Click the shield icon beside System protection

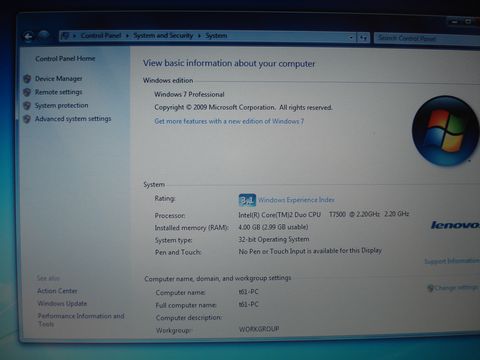(27, 106)
